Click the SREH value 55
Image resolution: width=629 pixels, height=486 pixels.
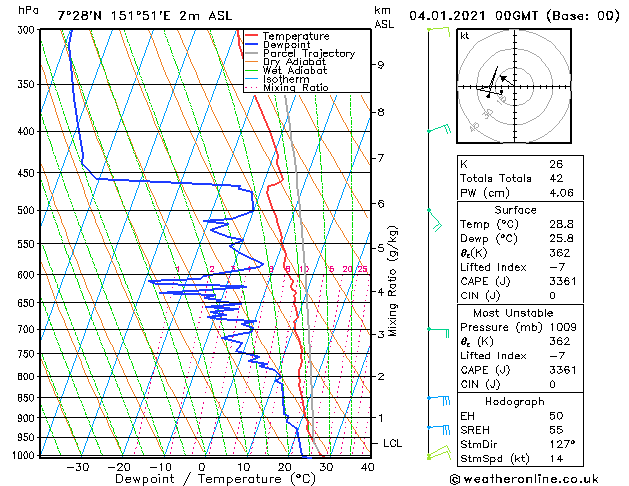click(556, 430)
